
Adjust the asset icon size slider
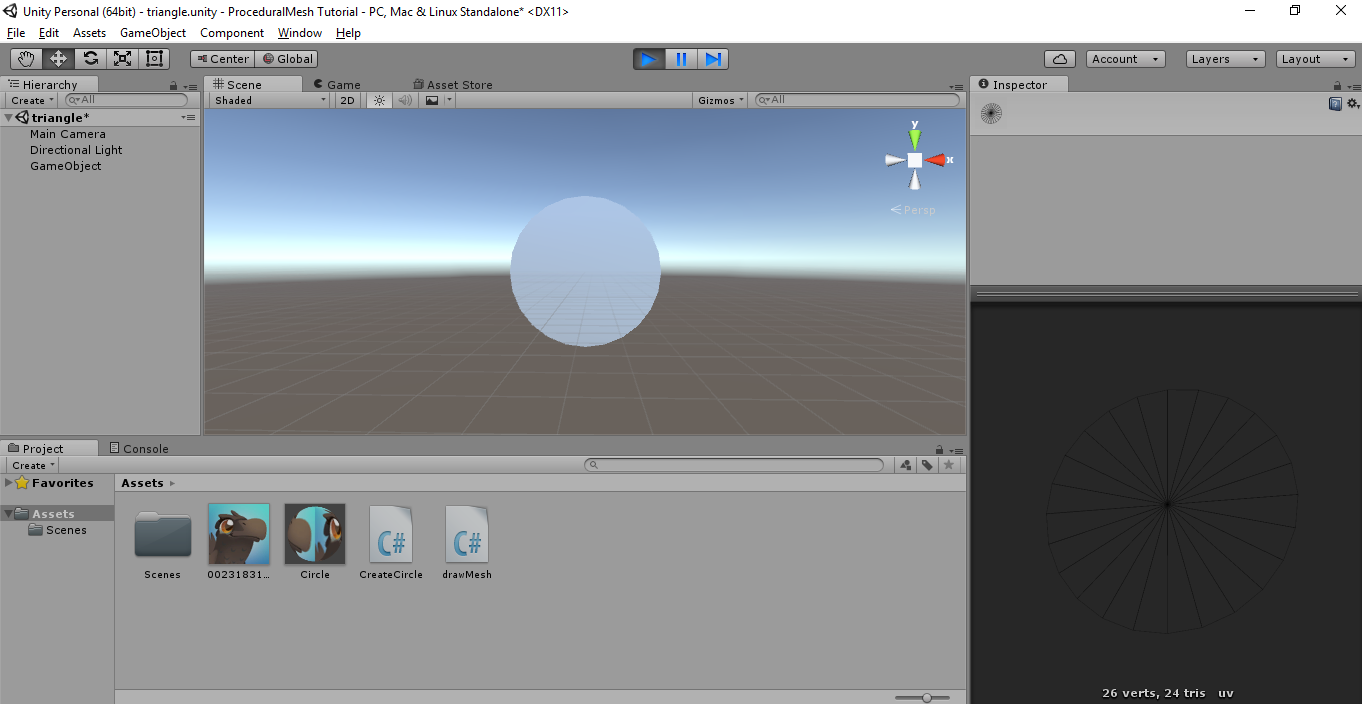(927, 697)
